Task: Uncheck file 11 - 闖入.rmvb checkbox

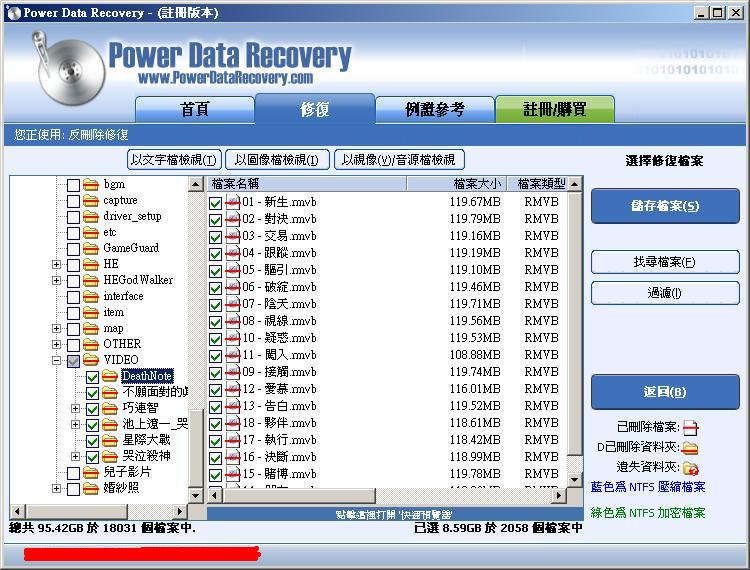Action: (215, 357)
